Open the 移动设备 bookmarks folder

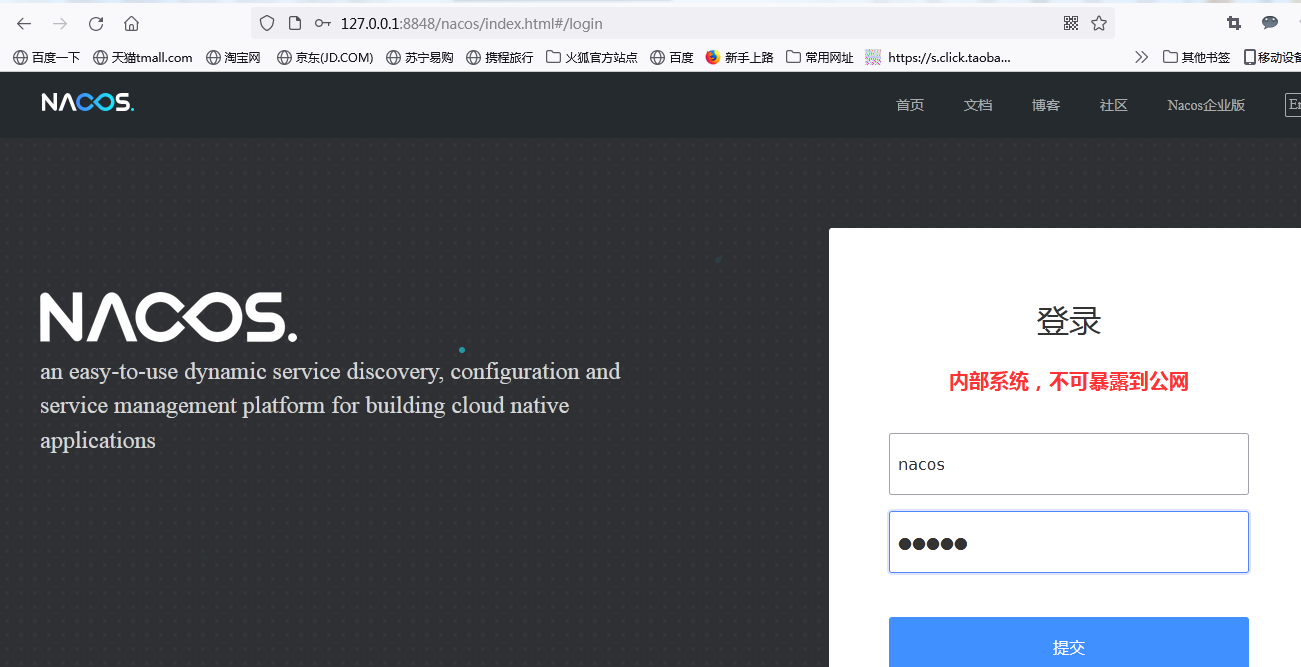(x=1272, y=57)
